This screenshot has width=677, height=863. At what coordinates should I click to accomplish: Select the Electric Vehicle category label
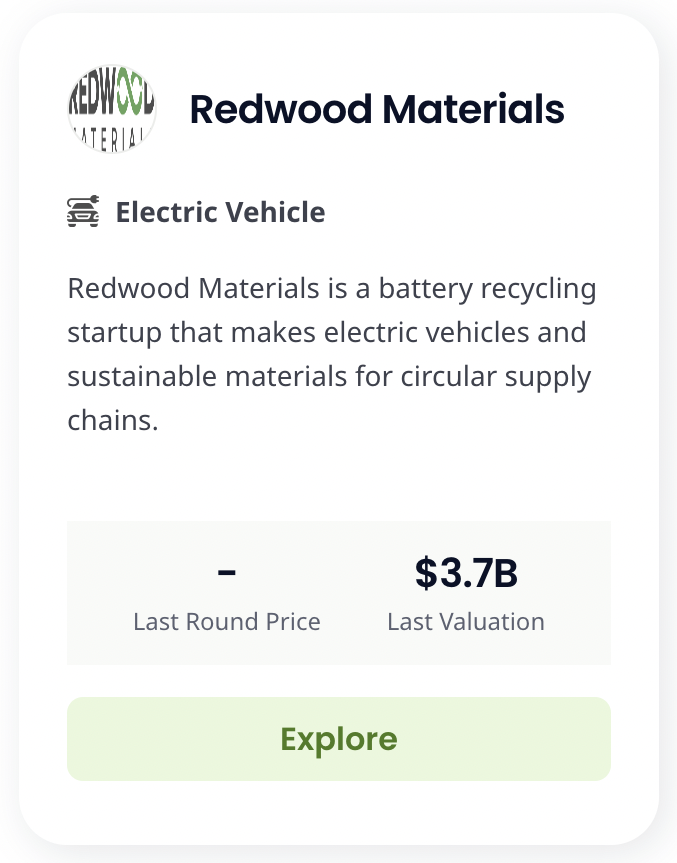220,212
